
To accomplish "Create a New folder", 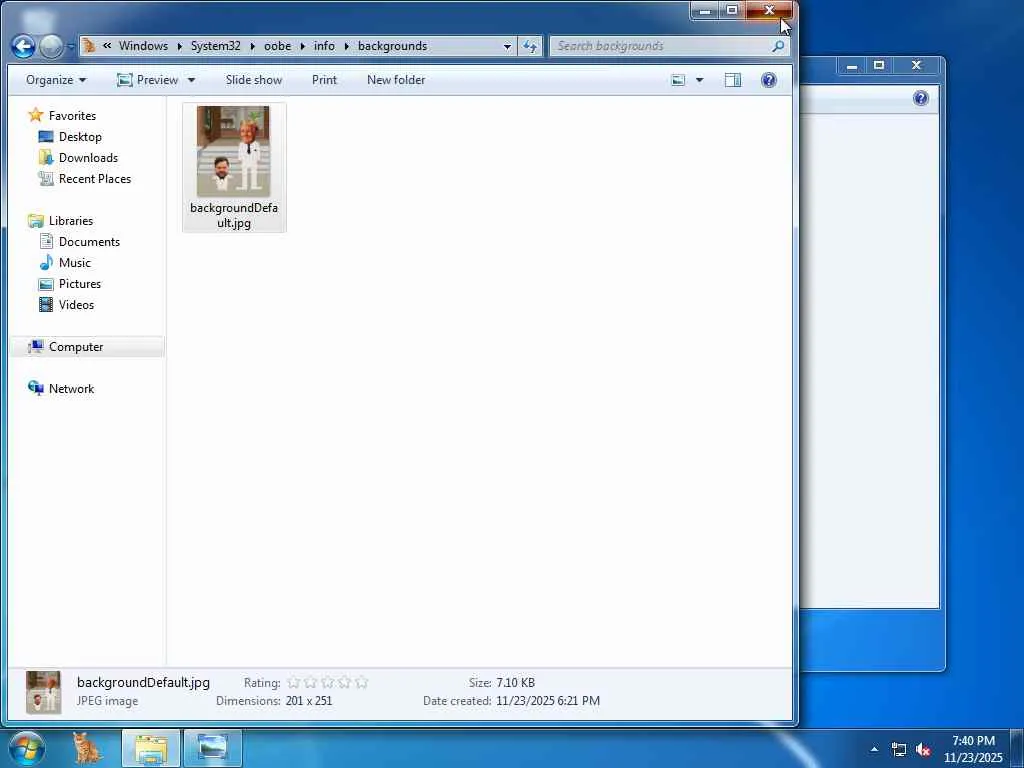I will (x=396, y=80).
